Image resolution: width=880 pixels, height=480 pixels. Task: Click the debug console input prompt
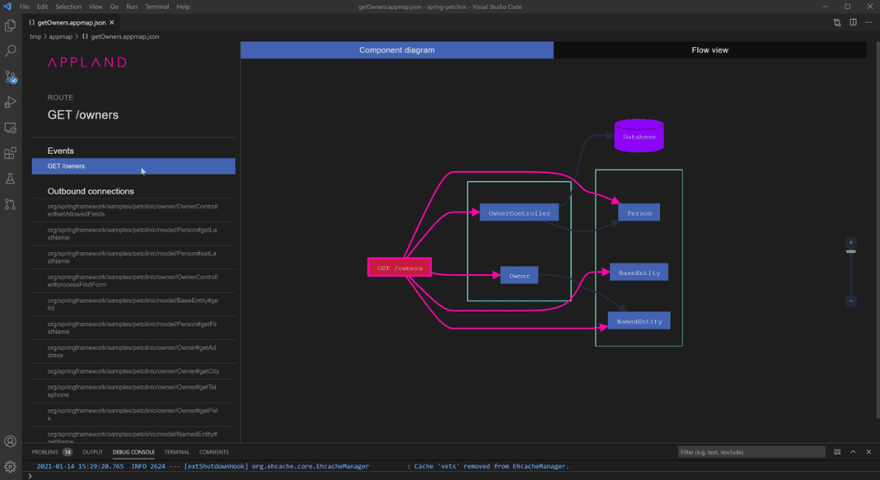tap(449, 476)
